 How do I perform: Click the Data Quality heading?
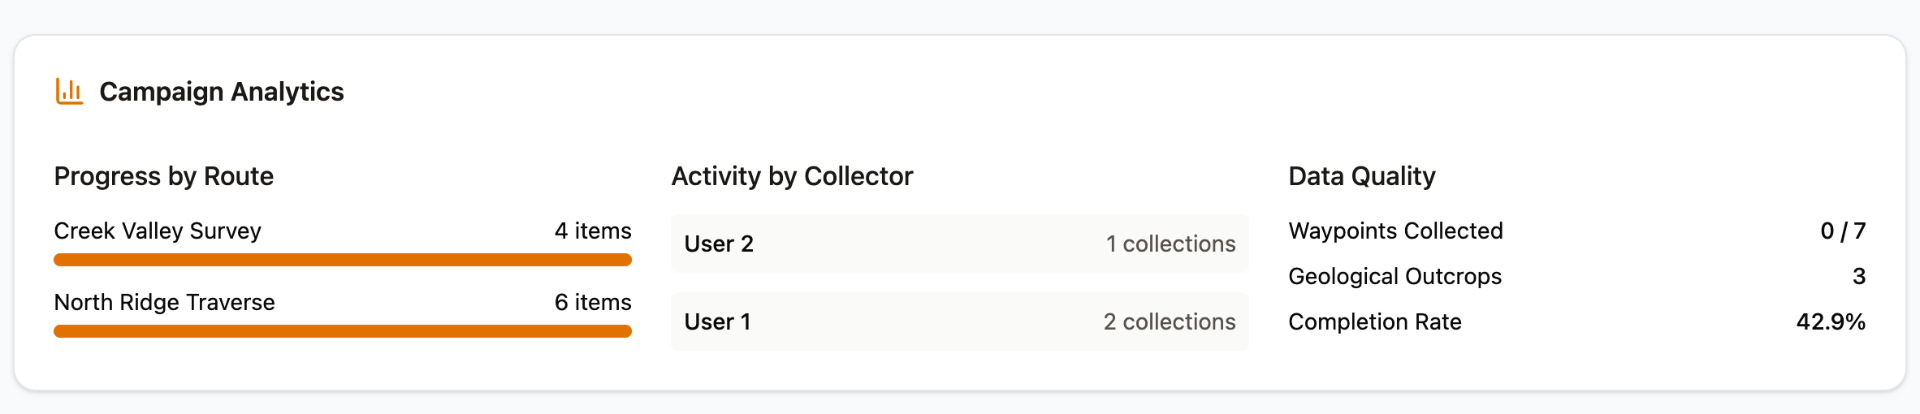pyautogui.click(x=1362, y=176)
